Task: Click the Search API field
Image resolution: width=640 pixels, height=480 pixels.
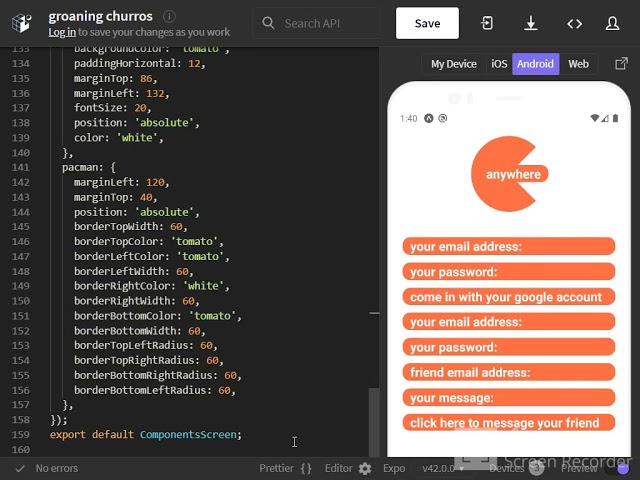Action: [316, 23]
